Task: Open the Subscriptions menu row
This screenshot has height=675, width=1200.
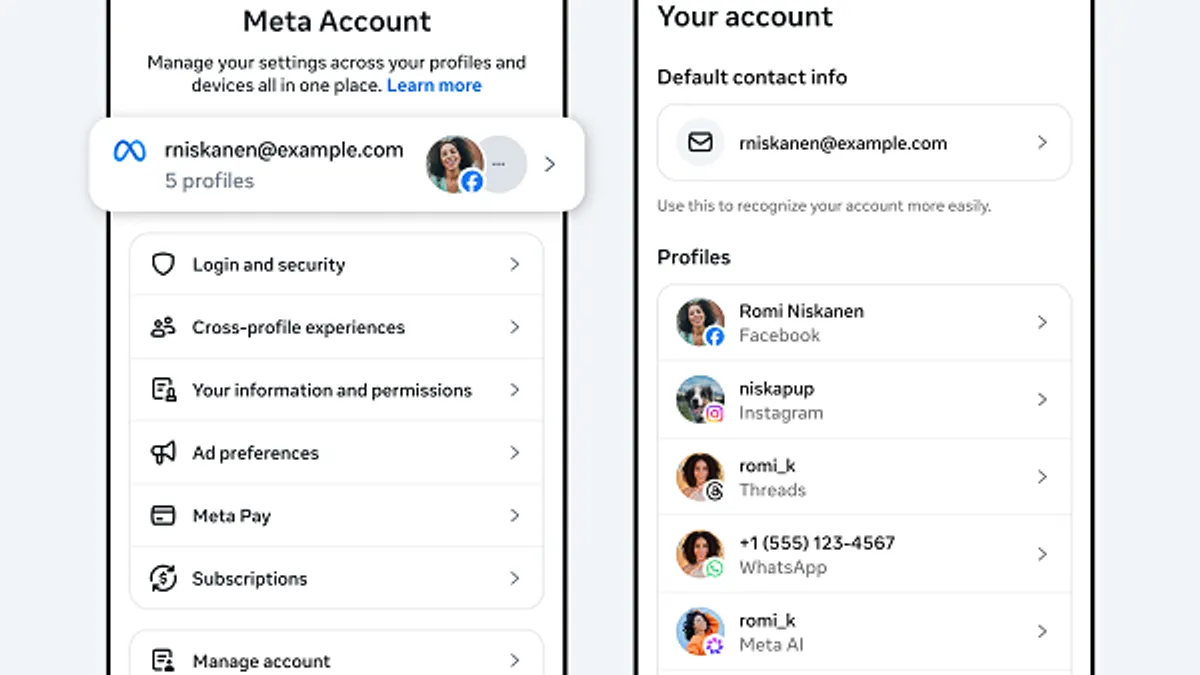Action: coord(336,578)
